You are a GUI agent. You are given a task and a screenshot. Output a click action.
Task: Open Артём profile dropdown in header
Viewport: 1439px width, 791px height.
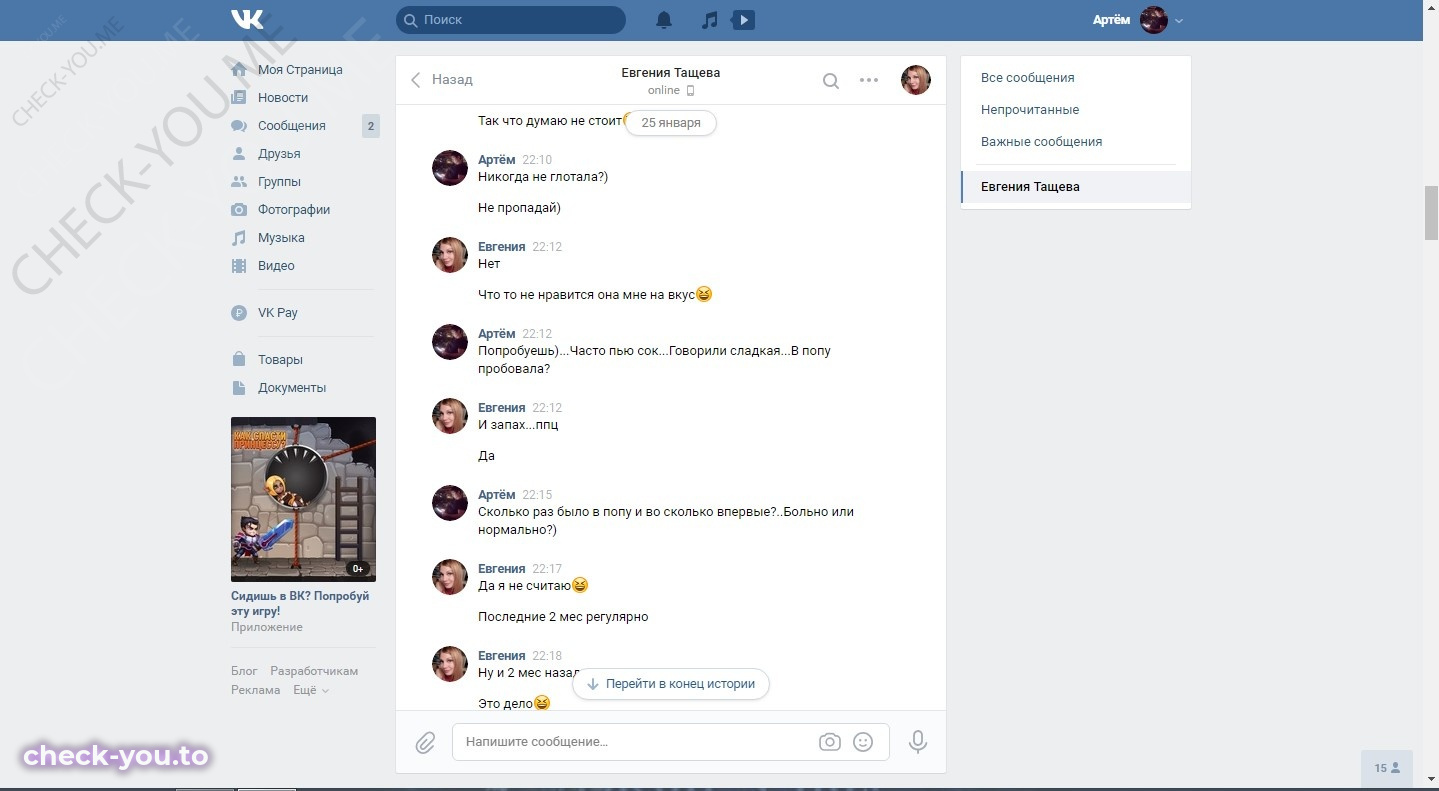[x=1138, y=20]
